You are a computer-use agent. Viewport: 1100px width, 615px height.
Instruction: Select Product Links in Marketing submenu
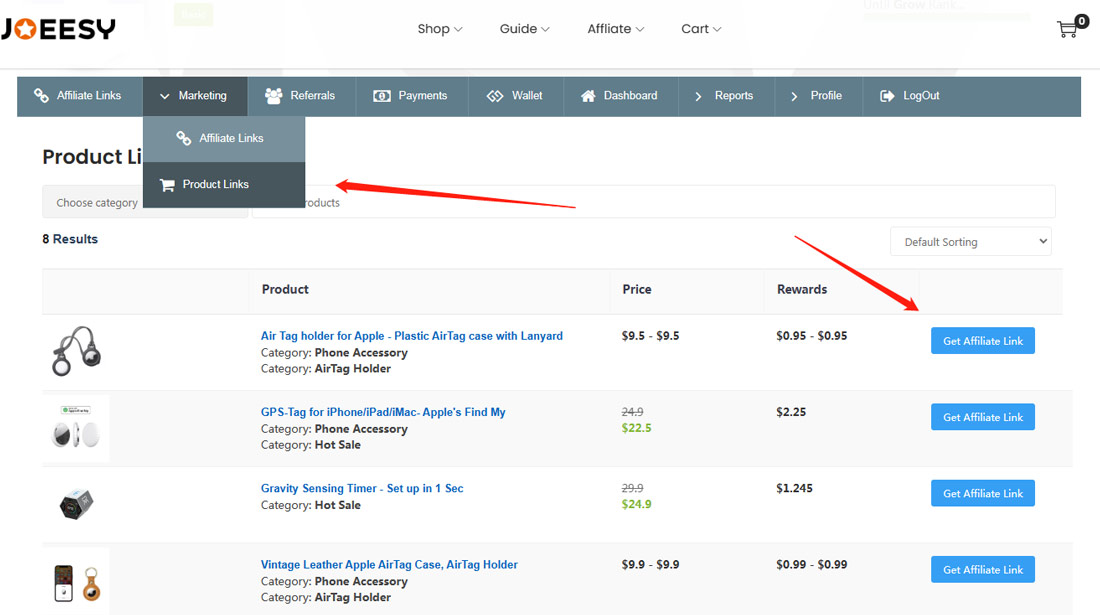point(215,185)
